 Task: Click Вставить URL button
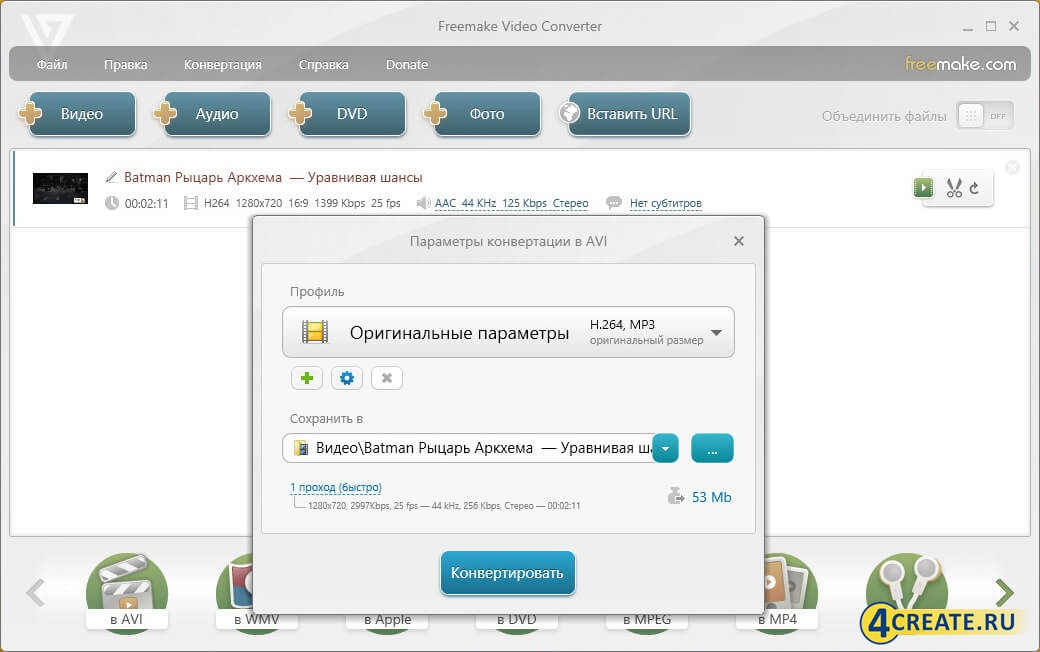point(625,113)
